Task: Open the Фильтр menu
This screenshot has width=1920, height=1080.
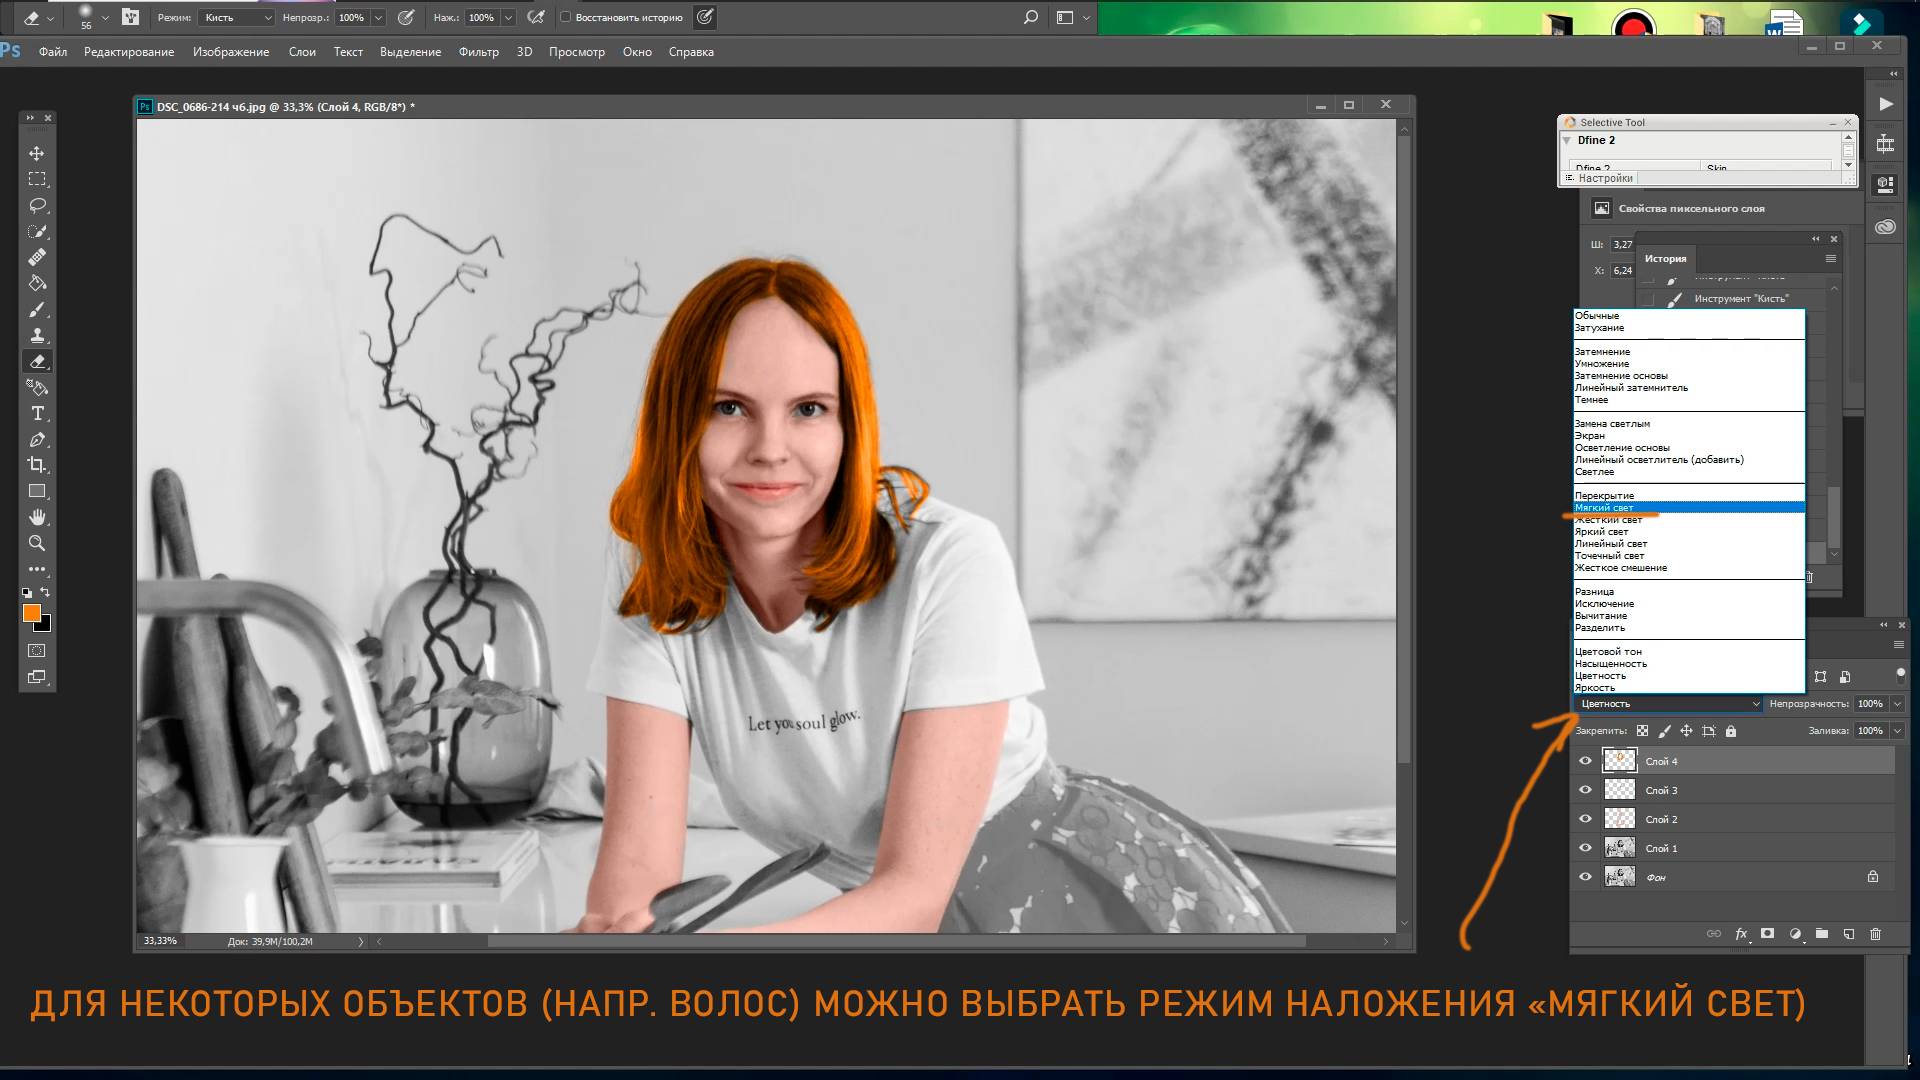Action: 478,52
